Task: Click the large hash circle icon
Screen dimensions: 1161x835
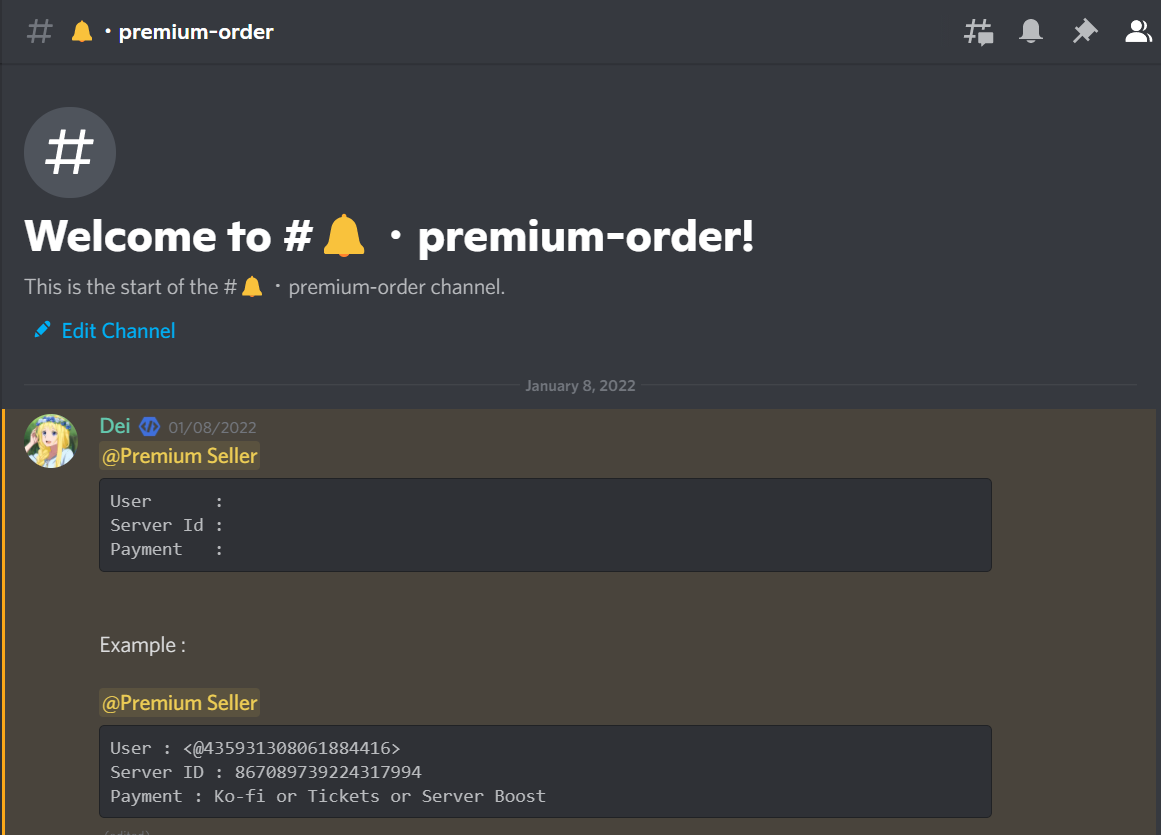Action: pyautogui.click(x=70, y=153)
